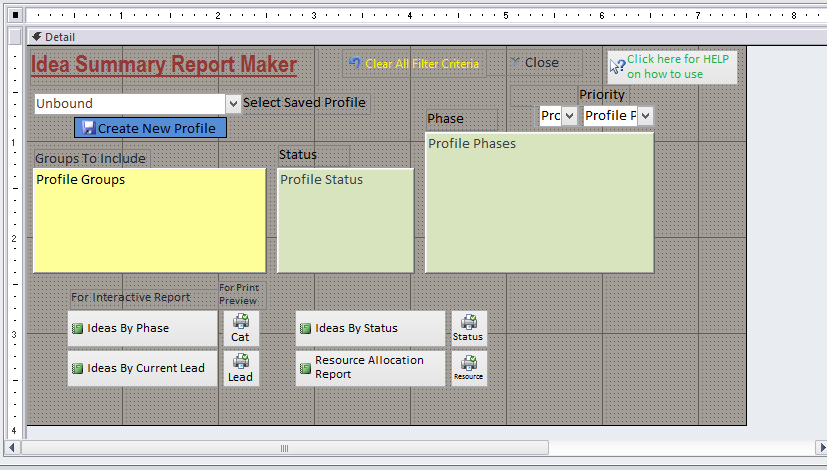Click the Clear All Filter Criteria button
The image size is (827, 470).
click(x=414, y=64)
